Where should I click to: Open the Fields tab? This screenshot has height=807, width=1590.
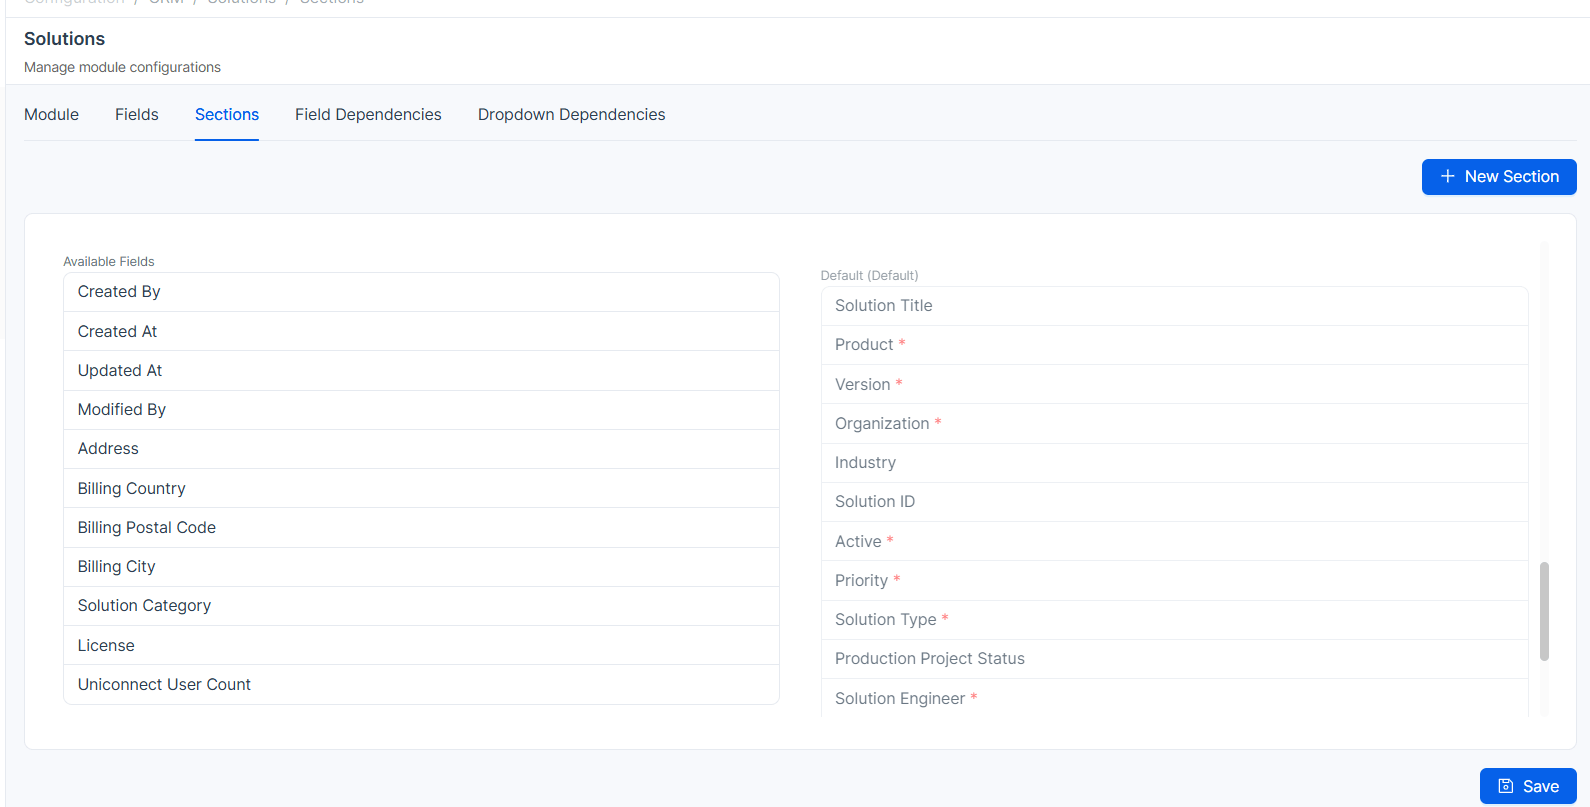136,115
